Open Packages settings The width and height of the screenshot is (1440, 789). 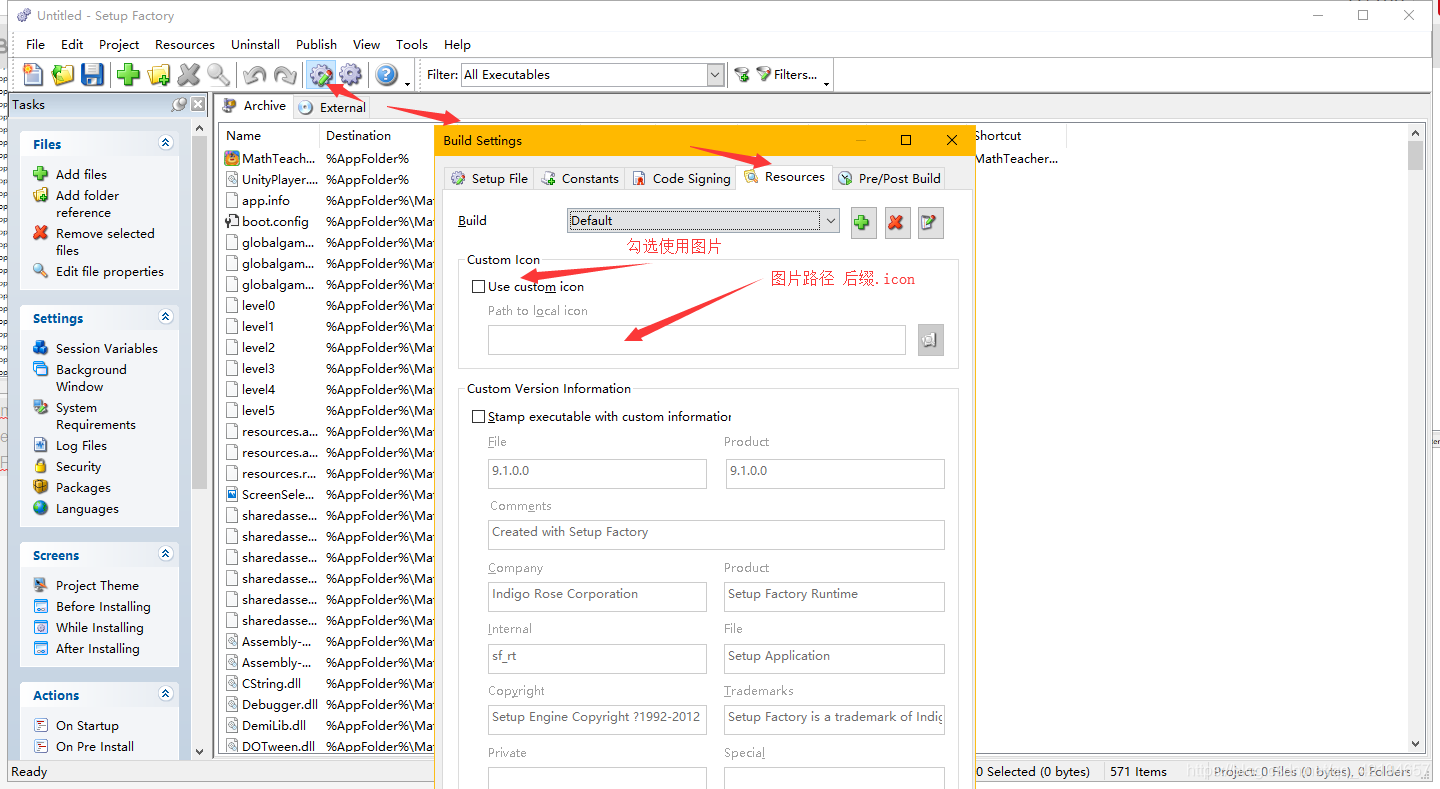(x=83, y=488)
